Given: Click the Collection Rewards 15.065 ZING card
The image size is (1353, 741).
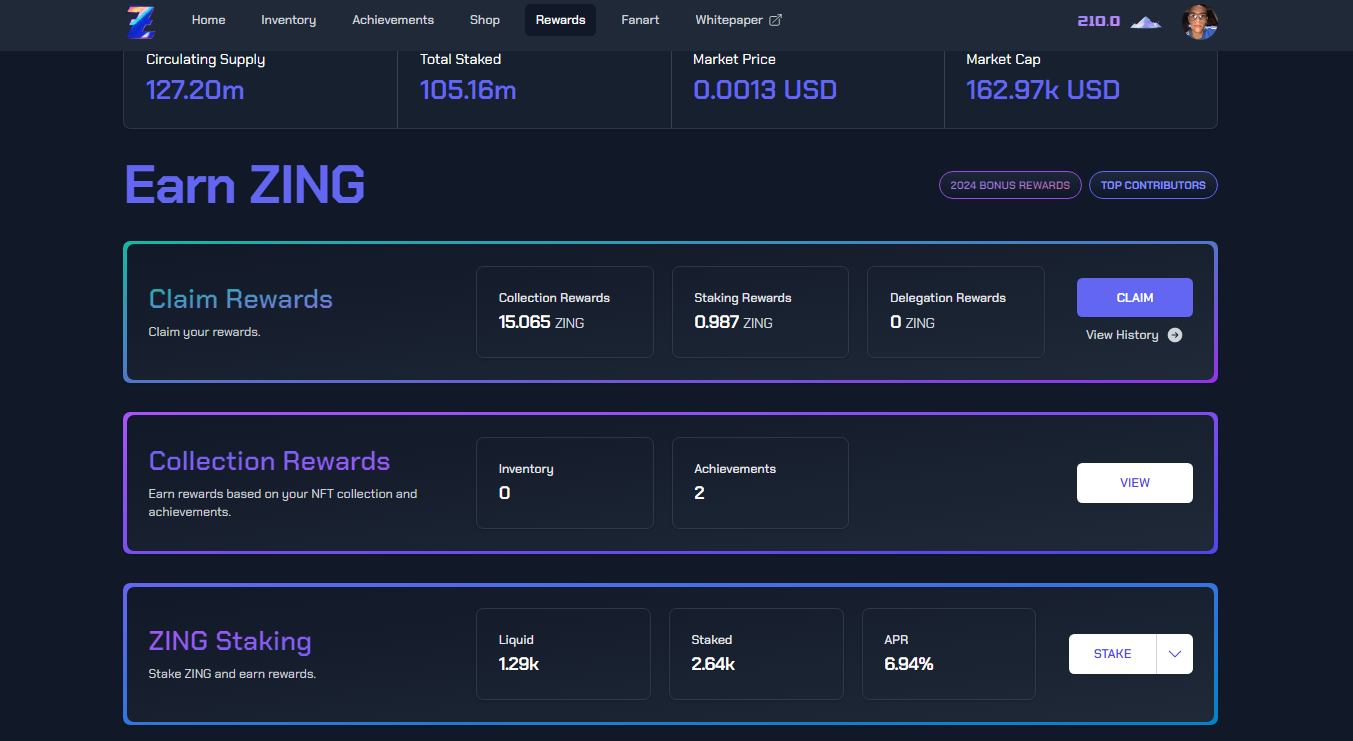Looking at the screenshot, I should coord(565,312).
